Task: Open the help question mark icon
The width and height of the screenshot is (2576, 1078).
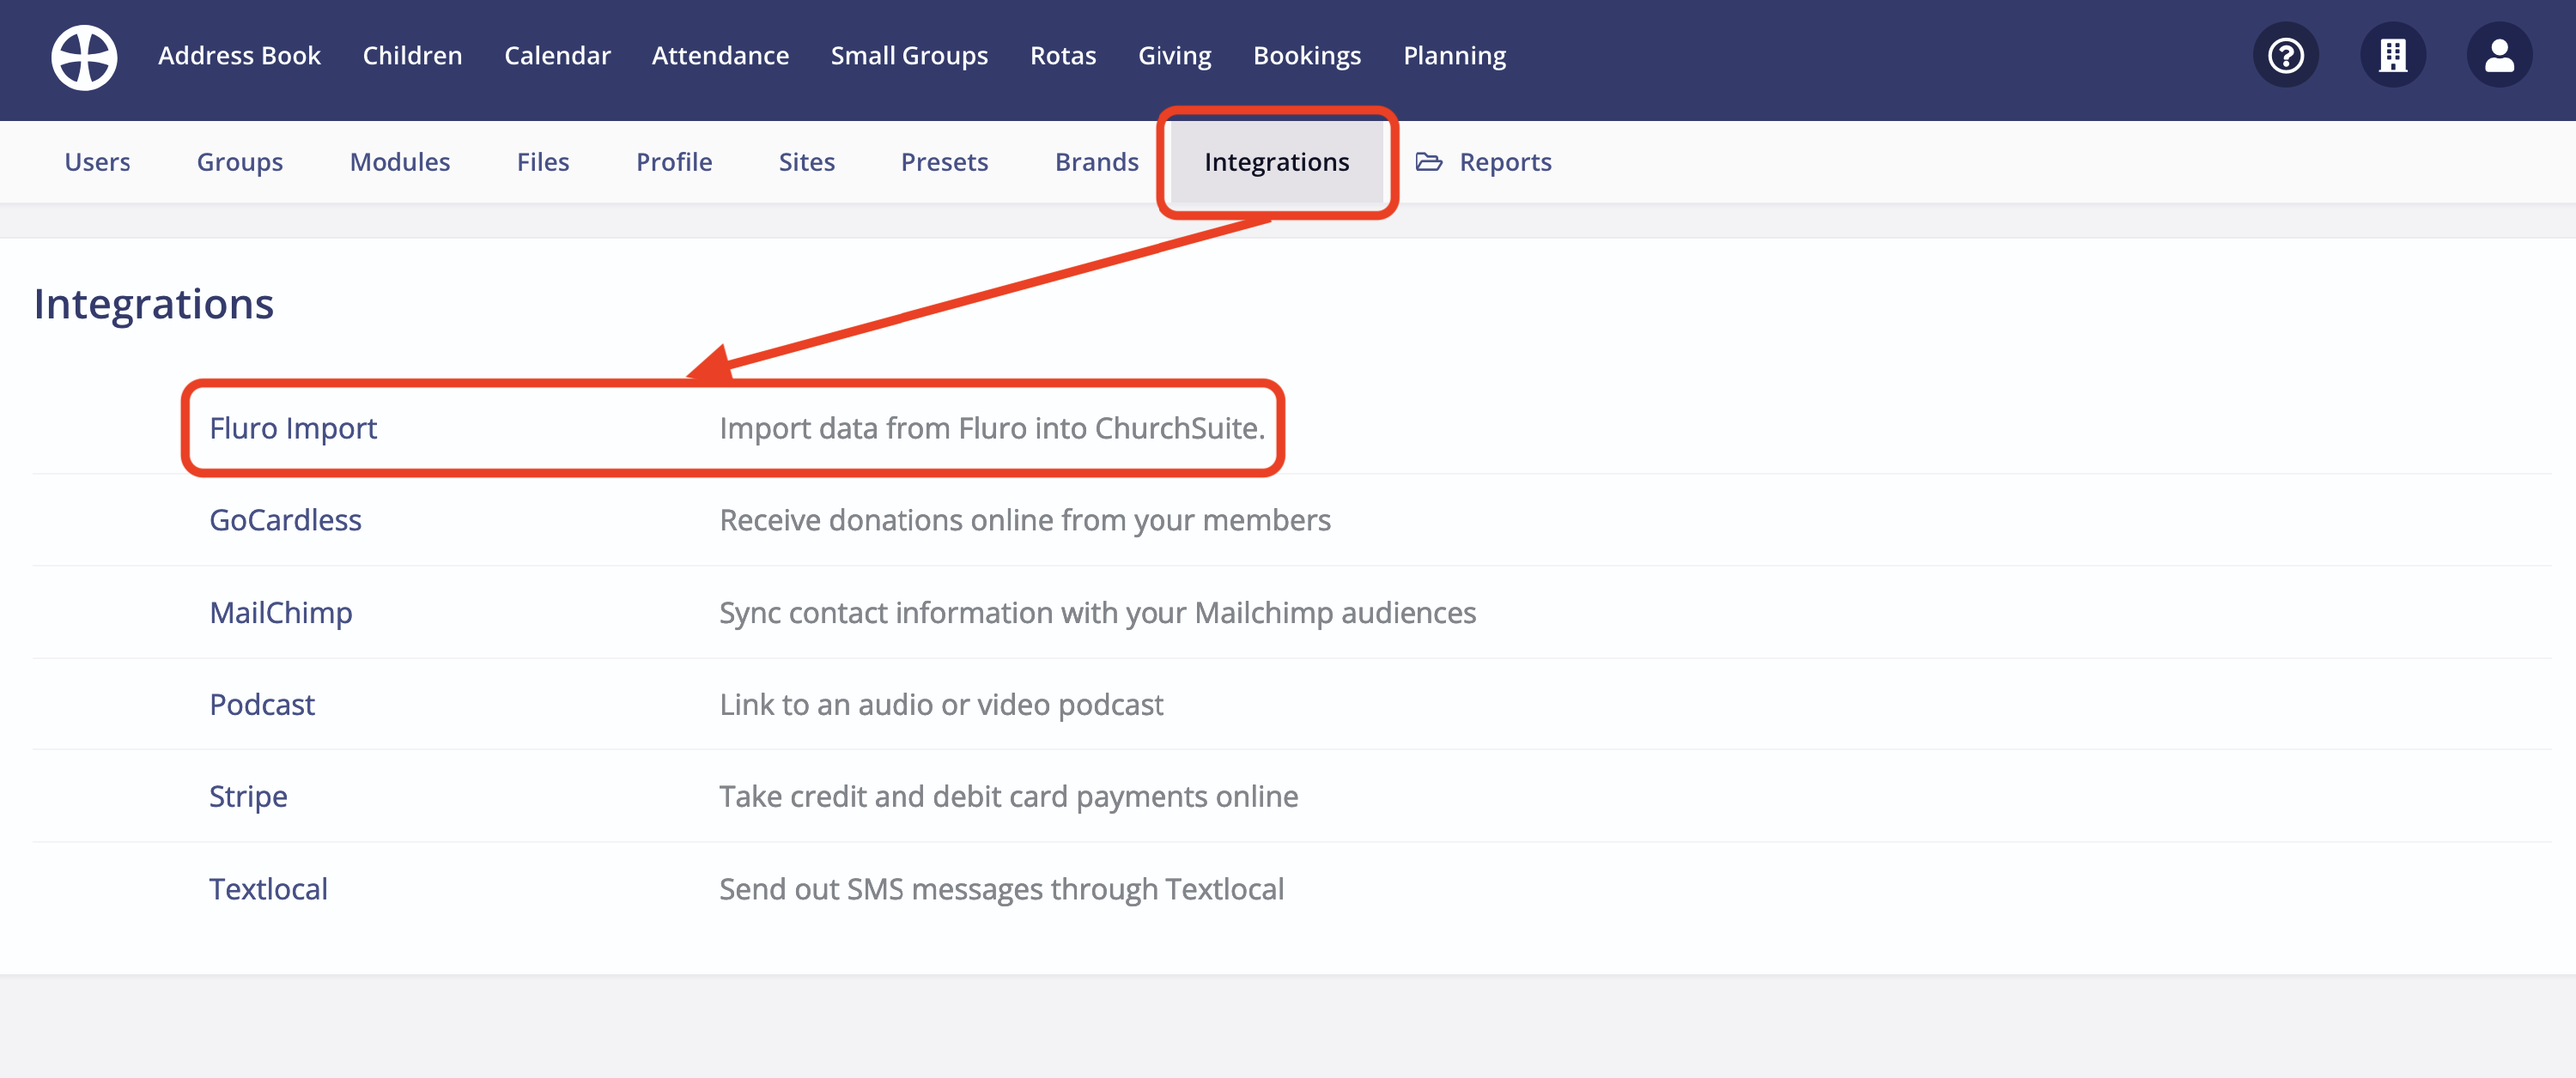Action: click(x=2285, y=55)
